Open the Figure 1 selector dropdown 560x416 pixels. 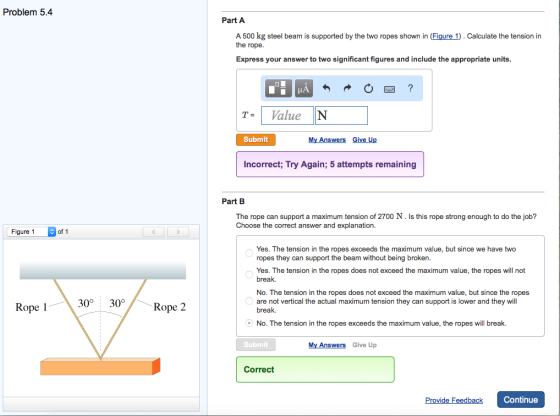pyautogui.click(x=31, y=231)
